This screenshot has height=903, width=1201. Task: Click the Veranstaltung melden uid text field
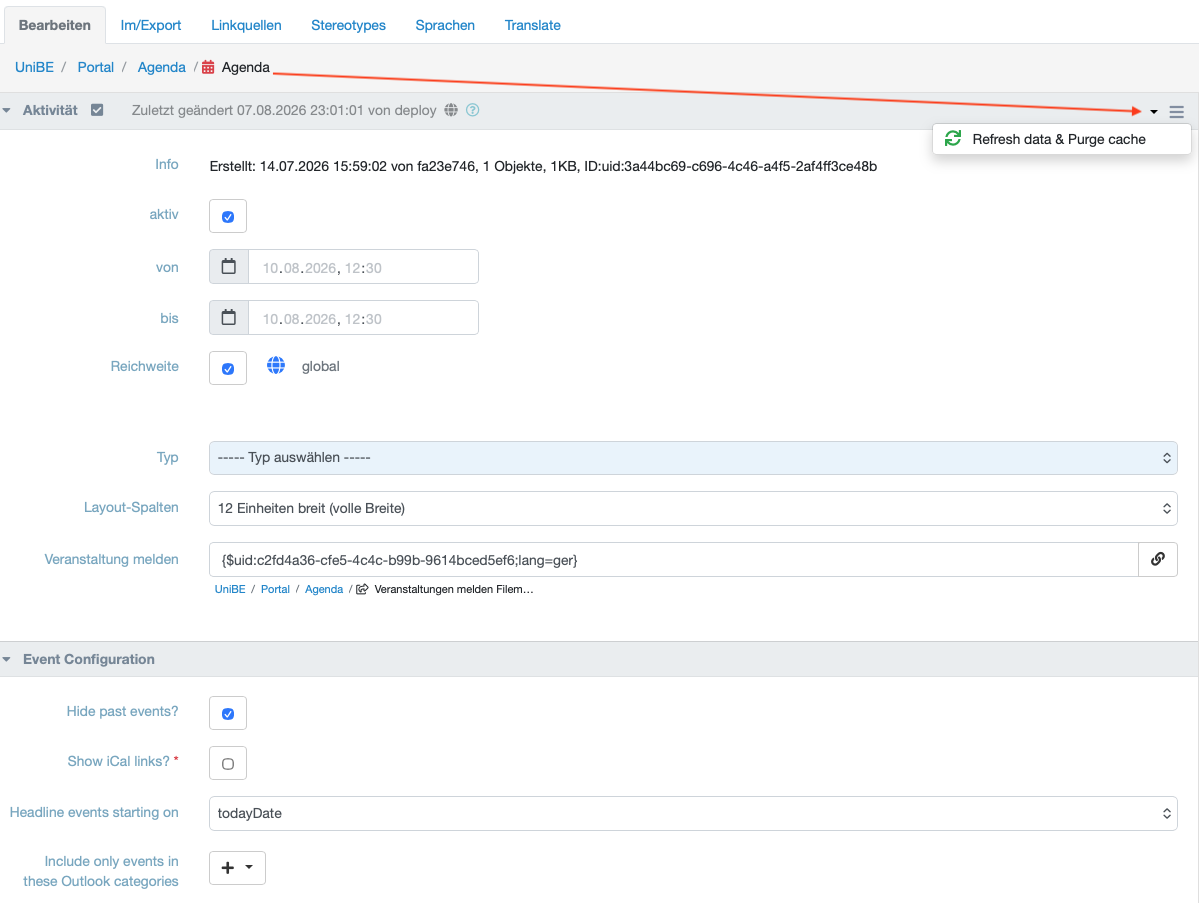[674, 560]
